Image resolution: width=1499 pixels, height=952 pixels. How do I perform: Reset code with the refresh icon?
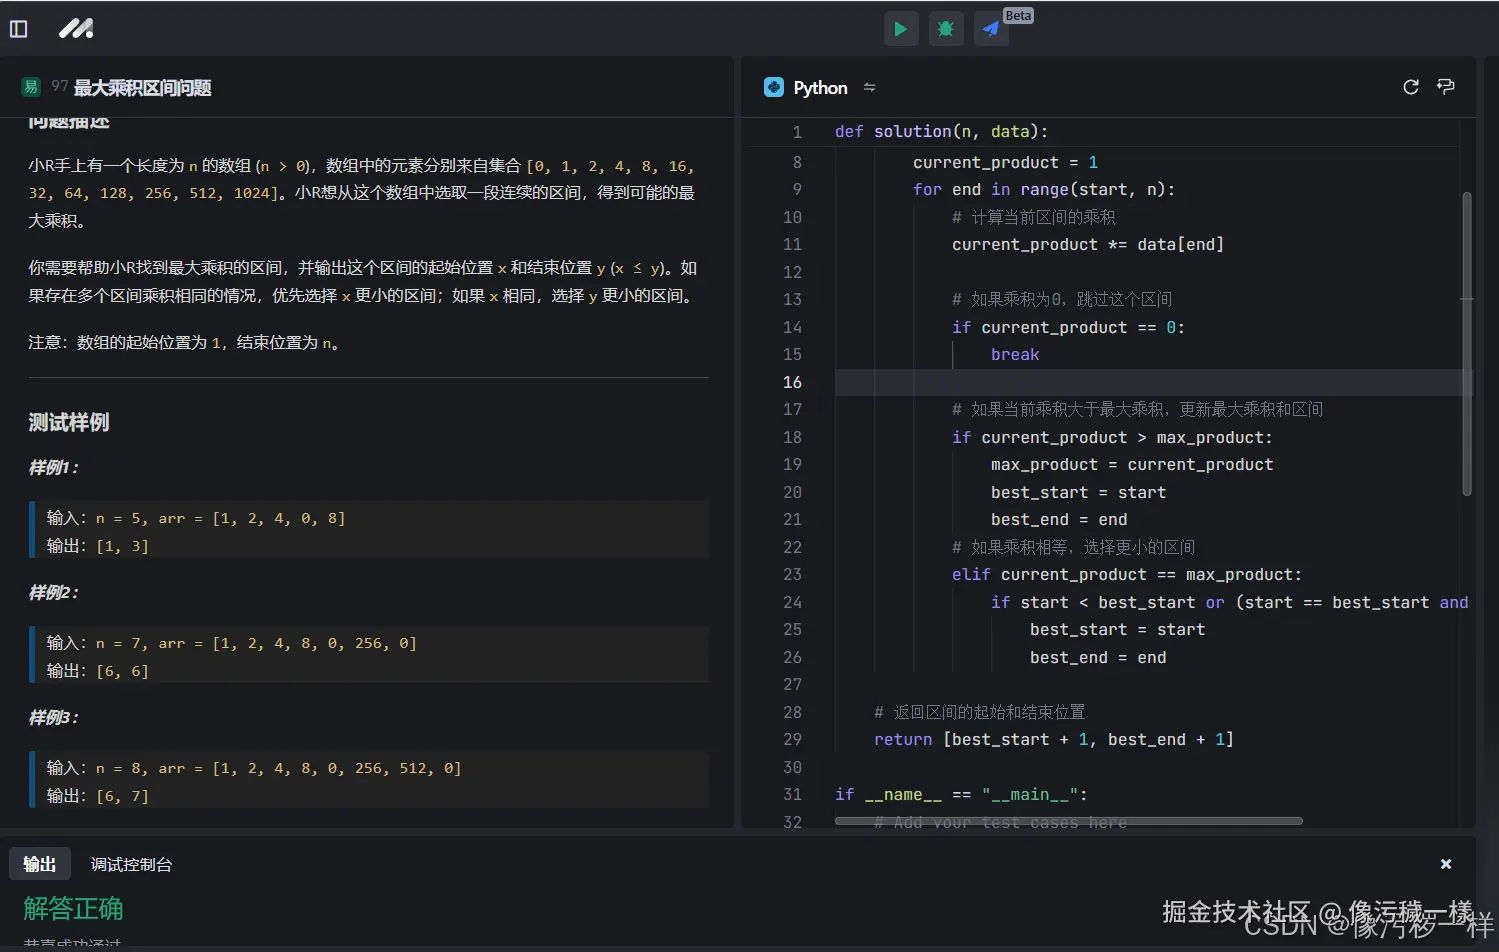click(1410, 87)
